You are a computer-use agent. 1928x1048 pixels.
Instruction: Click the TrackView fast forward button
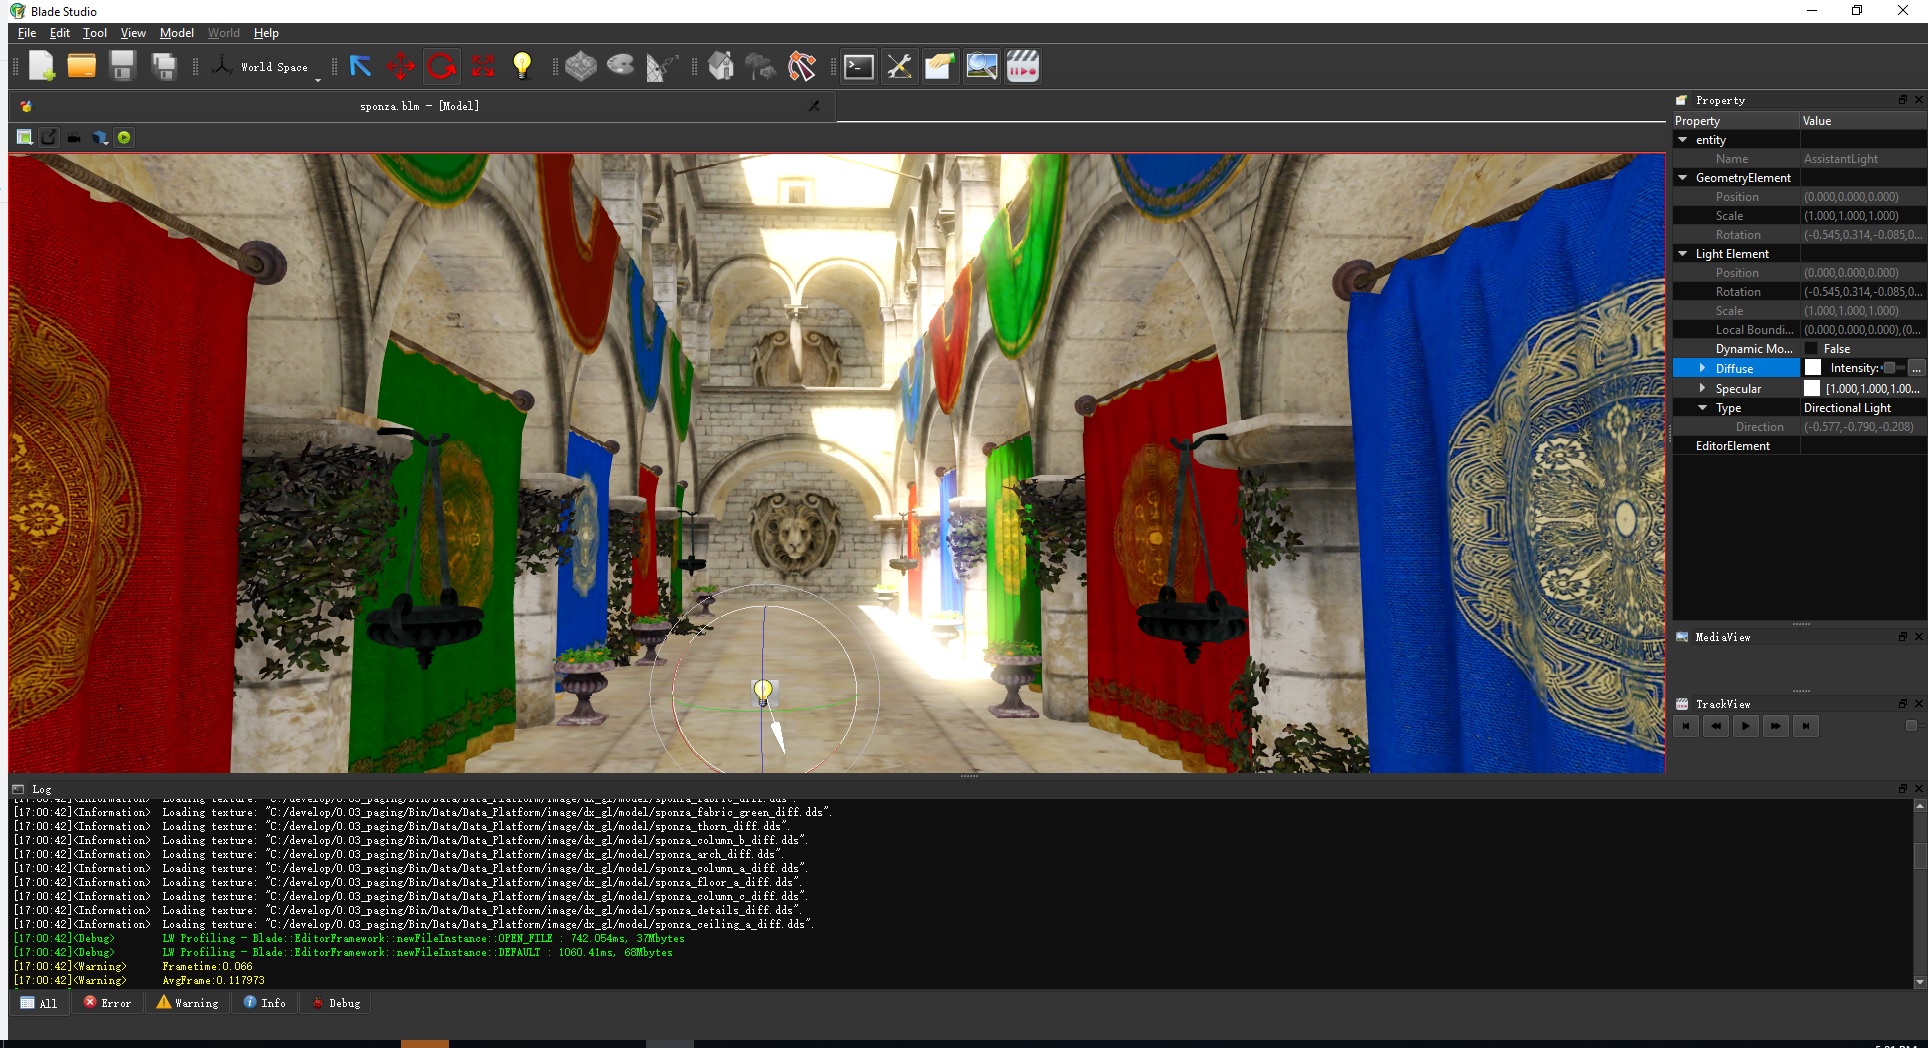pyautogui.click(x=1776, y=726)
